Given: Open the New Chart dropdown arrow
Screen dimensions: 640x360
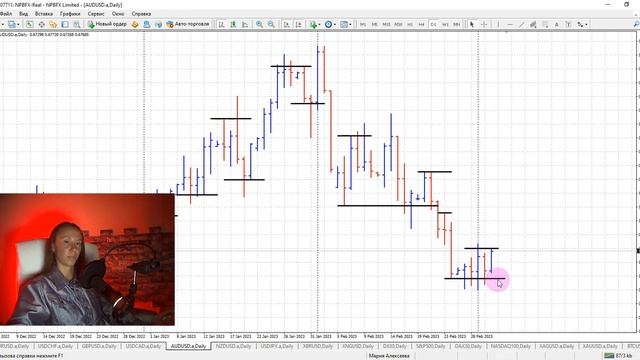Looking at the screenshot, I should pyautogui.click(x=3, y=24).
